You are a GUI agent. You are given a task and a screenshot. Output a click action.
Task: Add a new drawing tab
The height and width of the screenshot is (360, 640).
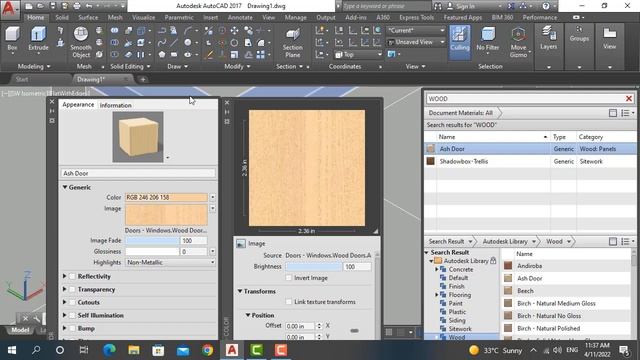click(143, 80)
